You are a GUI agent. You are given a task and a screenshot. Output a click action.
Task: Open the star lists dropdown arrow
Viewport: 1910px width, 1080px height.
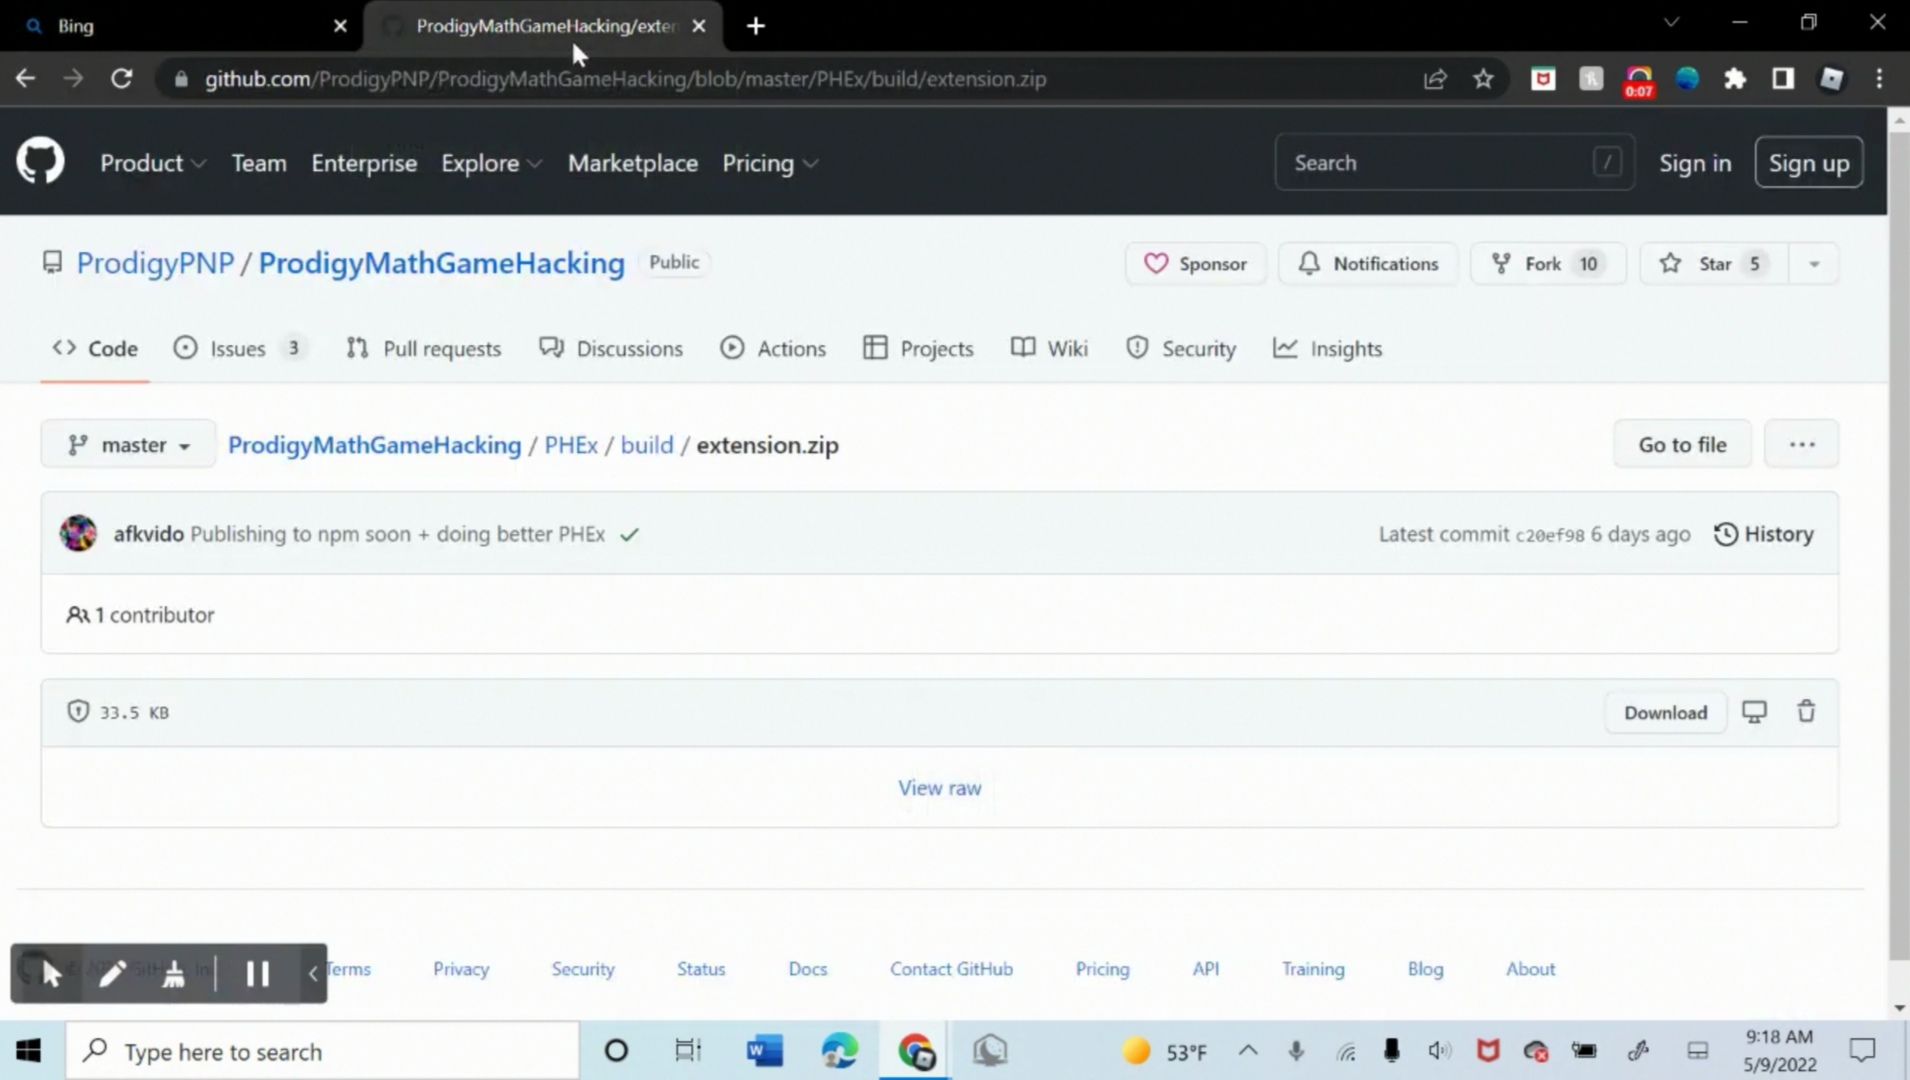[x=1814, y=264]
